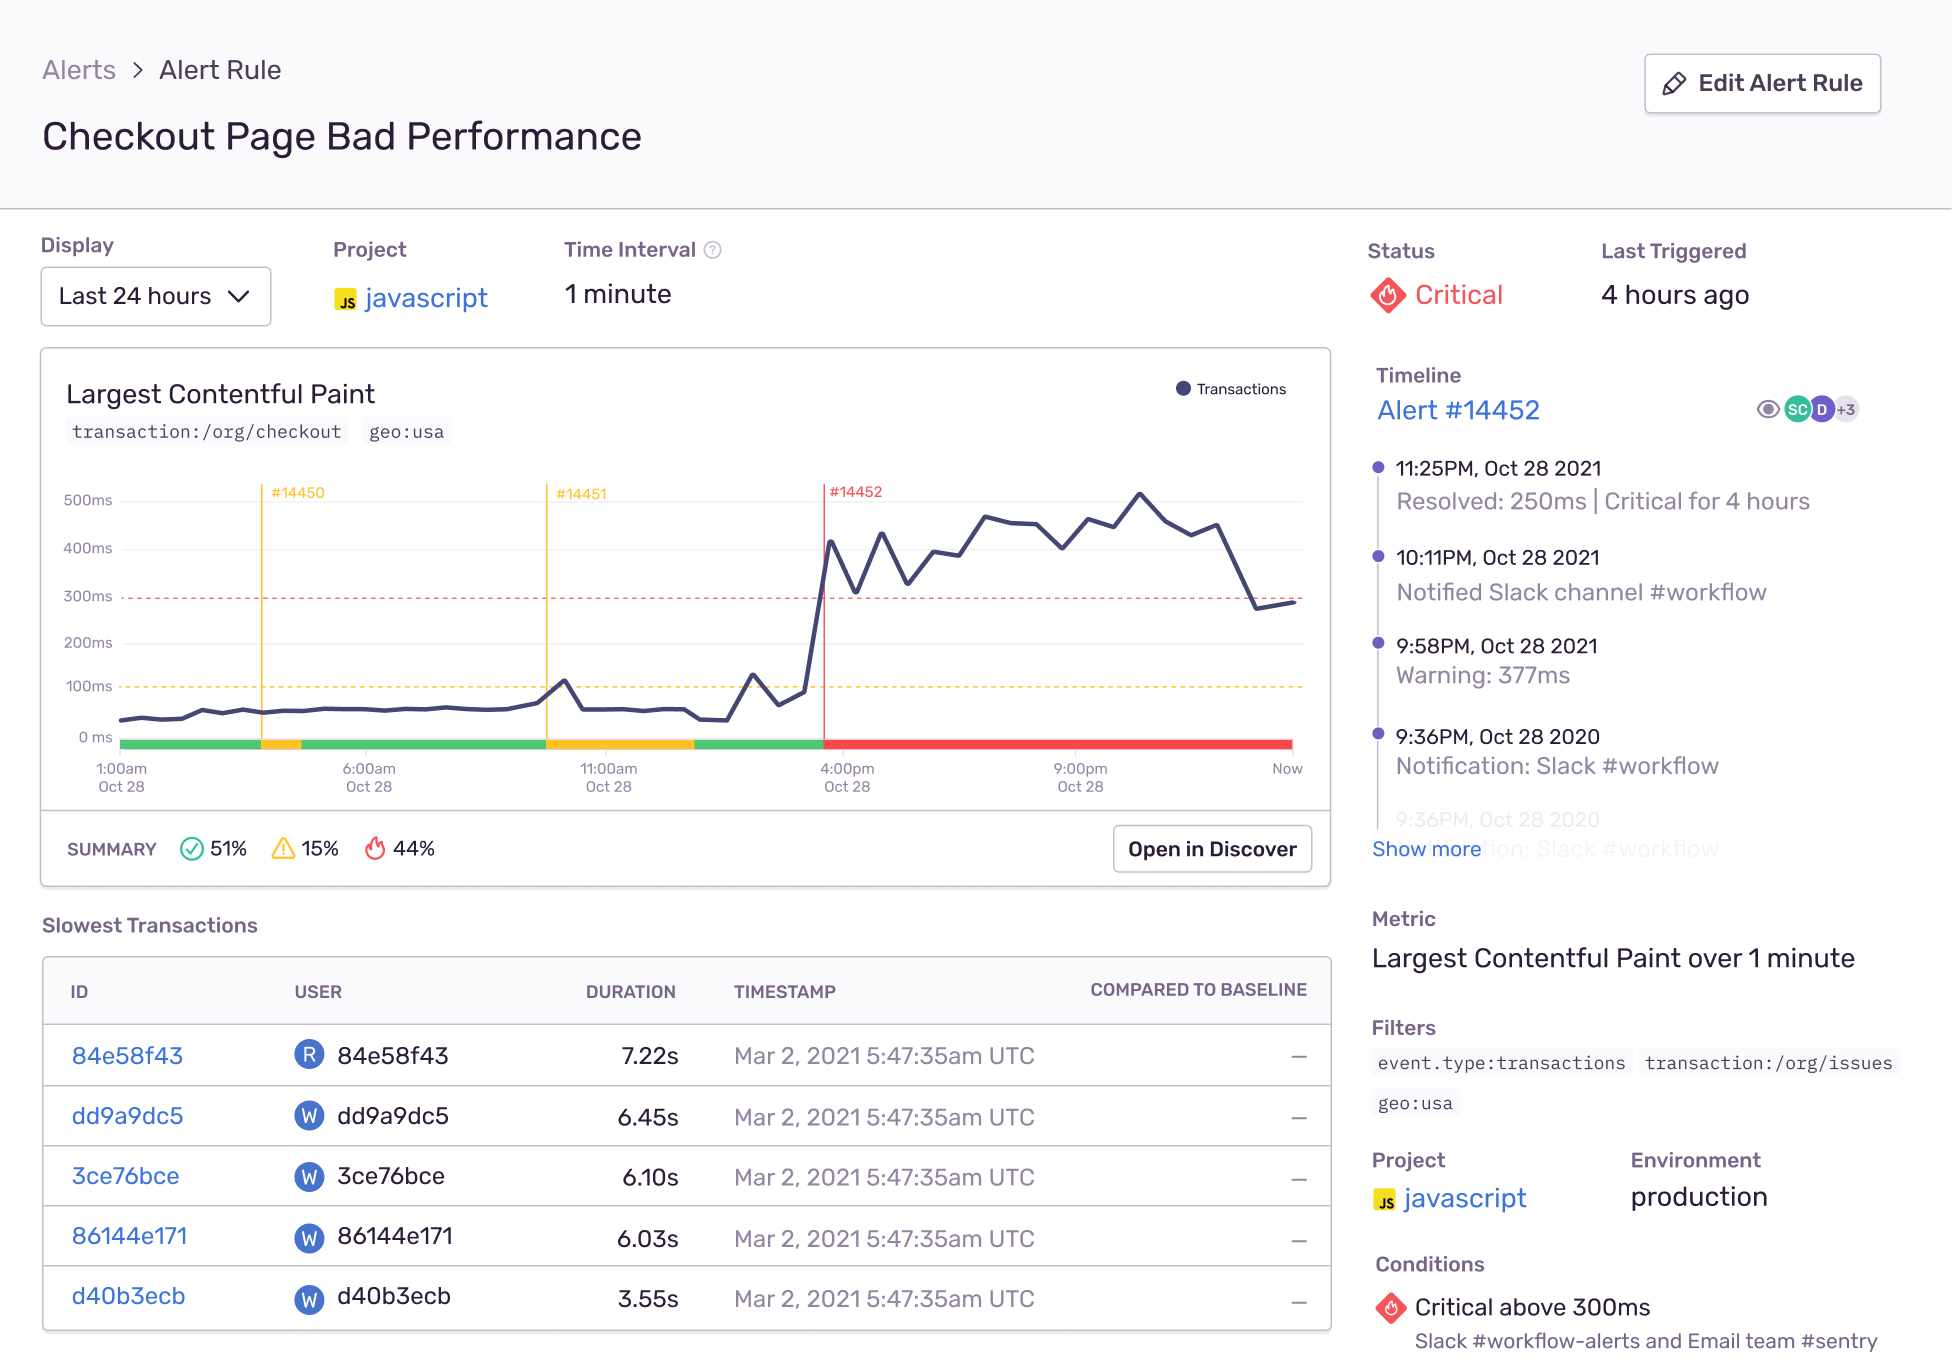The height and width of the screenshot is (1370, 1952).
Task: Click the #14451 alert marker on chart
Action: point(581,494)
